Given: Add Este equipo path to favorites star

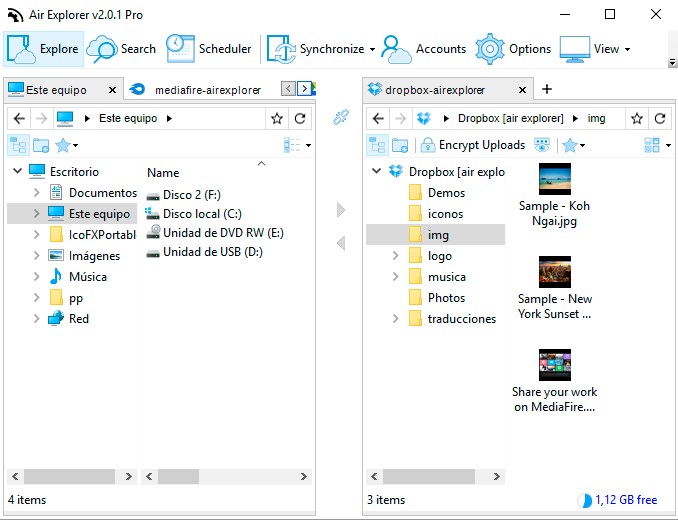Looking at the screenshot, I should (277, 118).
